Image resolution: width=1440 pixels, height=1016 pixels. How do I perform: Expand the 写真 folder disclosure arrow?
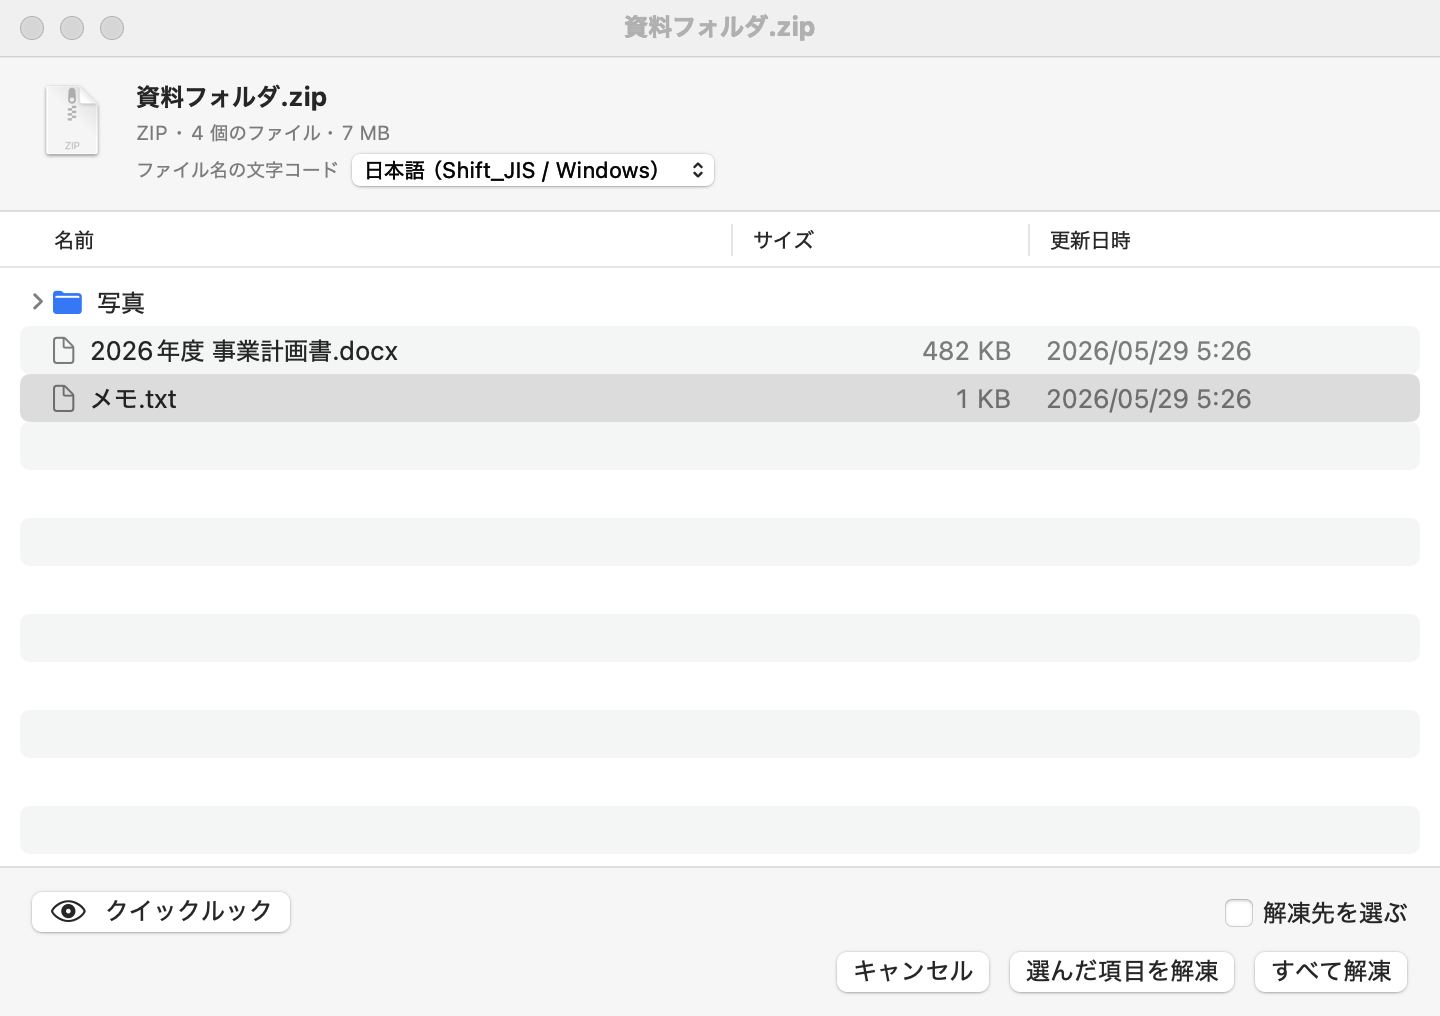pyautogui.click(x=37, y=301)
